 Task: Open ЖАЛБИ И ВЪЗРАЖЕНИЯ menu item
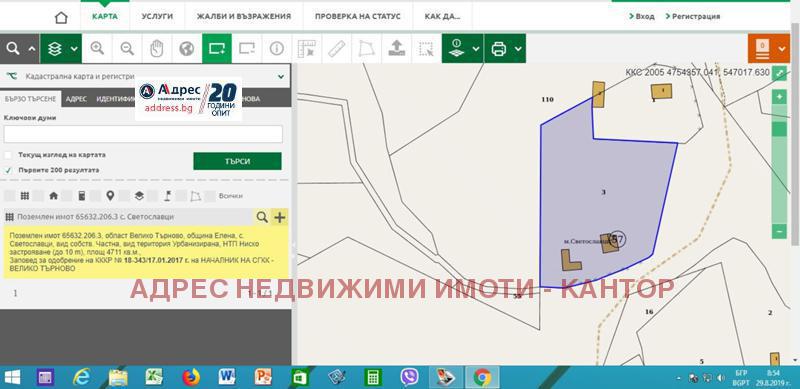click(x=244, y=16)
